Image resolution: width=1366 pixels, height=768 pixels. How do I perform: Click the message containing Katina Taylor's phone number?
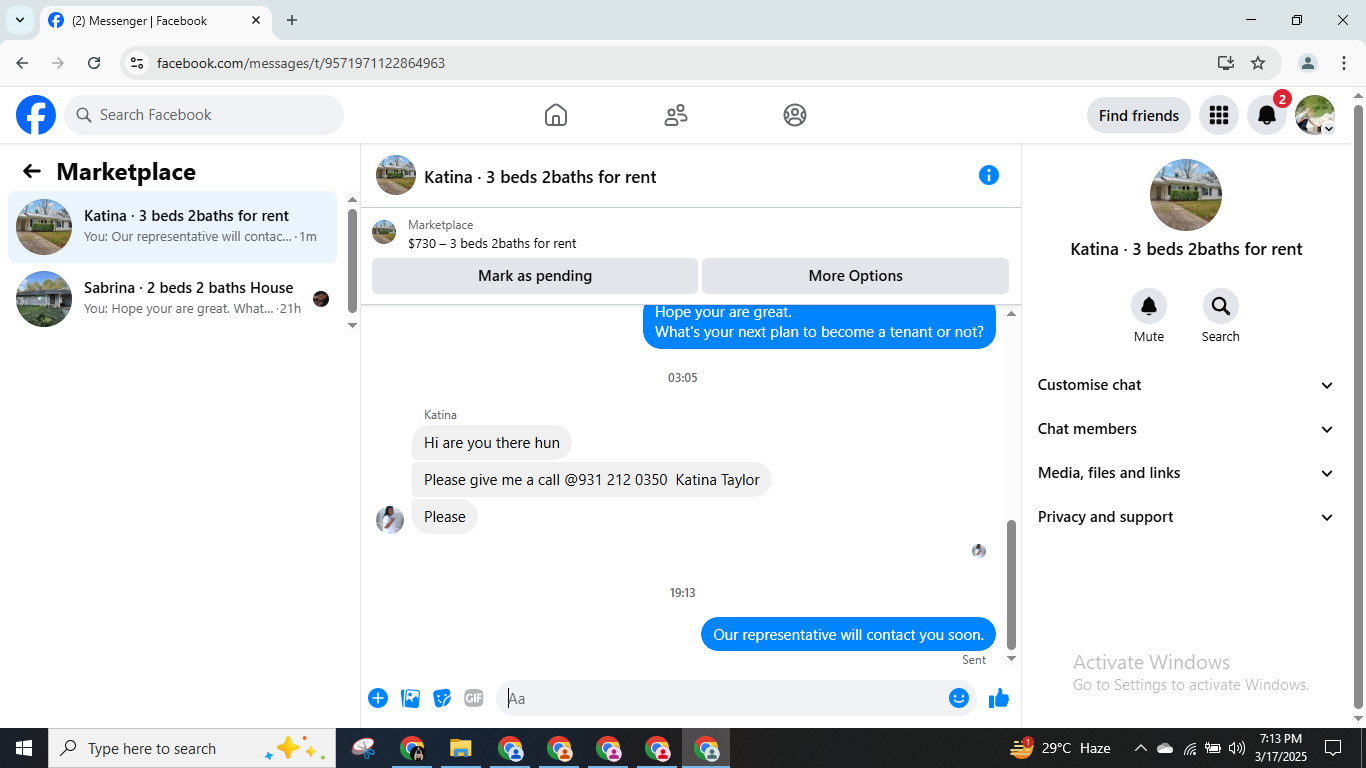pyautogui.click(x=592, y=480)
